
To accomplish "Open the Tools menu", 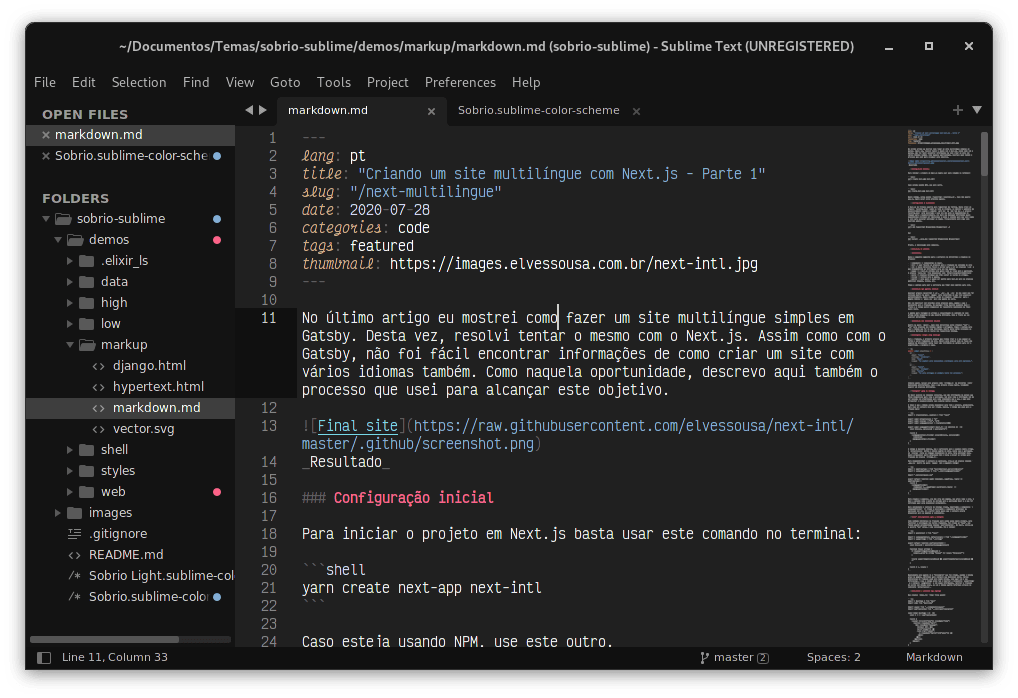I will click(x=334, y=82).
